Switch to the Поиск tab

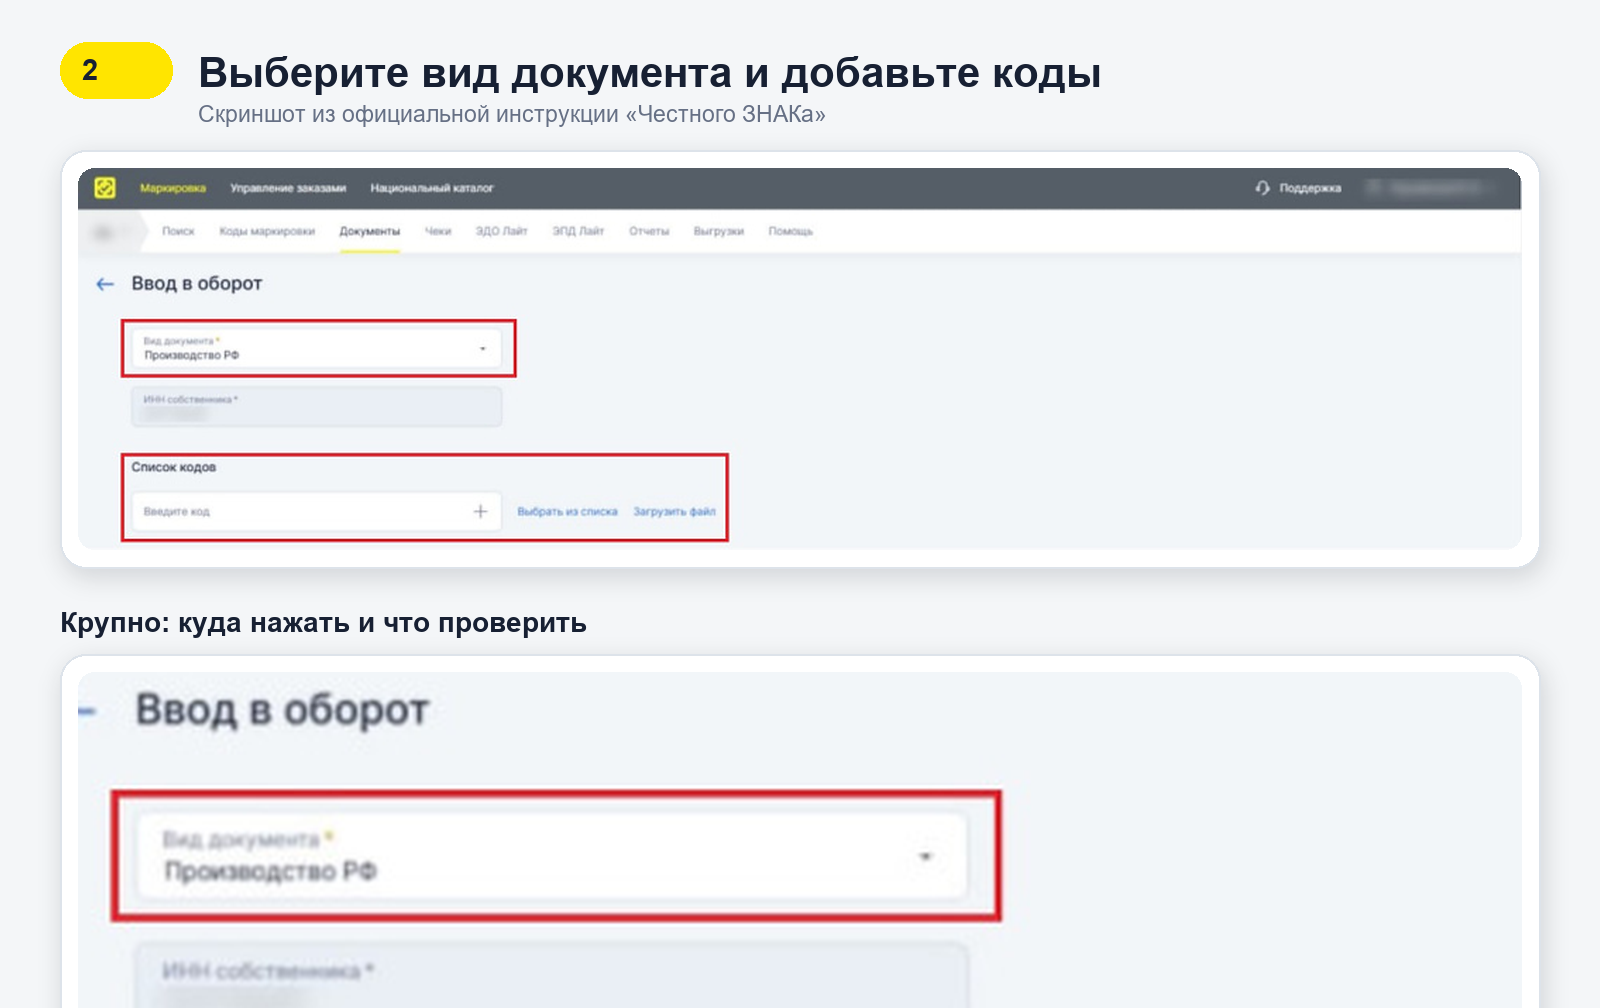click(178, 231)
